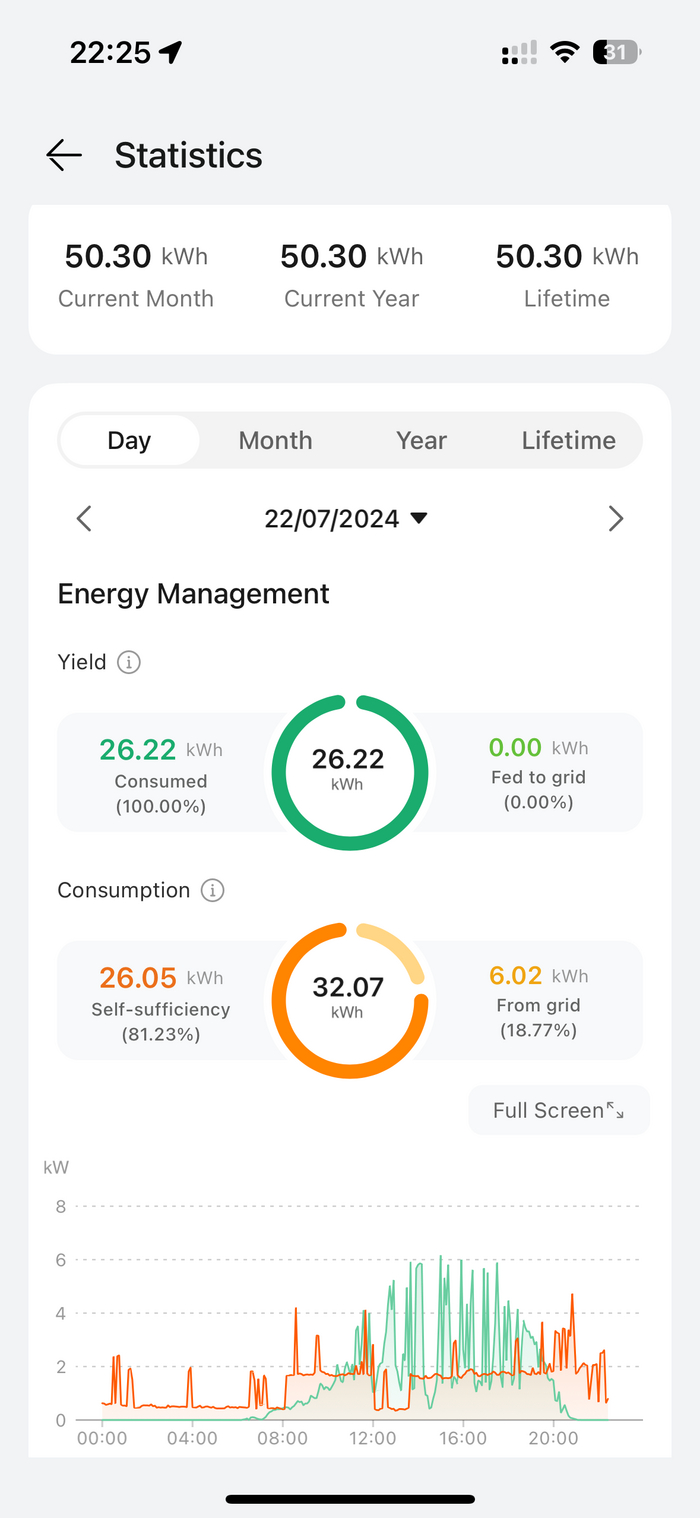Viewport: 700px width, 1518px height.
Task: Switch to the Lifetime view
Action: point(568,440)
